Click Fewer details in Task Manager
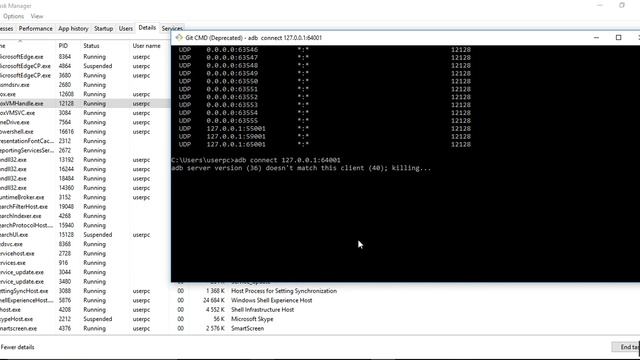 coord(18,347)
